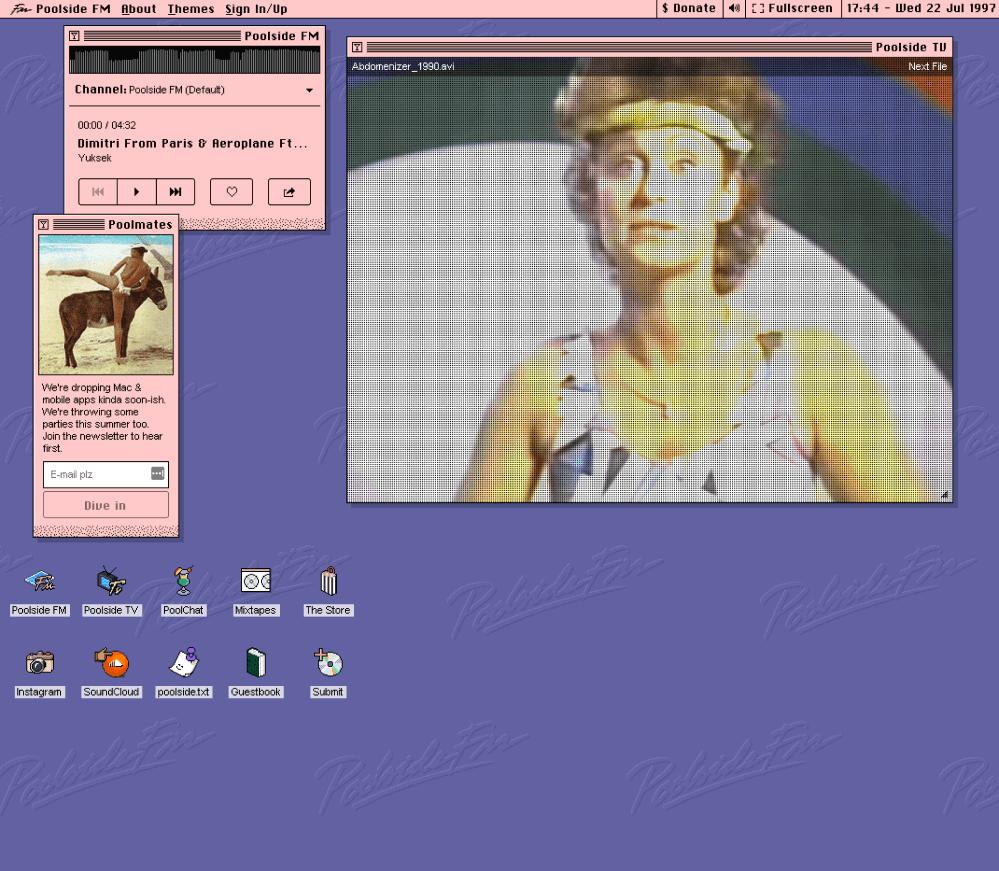Open the Guestbook book icon

click(255, 663)
